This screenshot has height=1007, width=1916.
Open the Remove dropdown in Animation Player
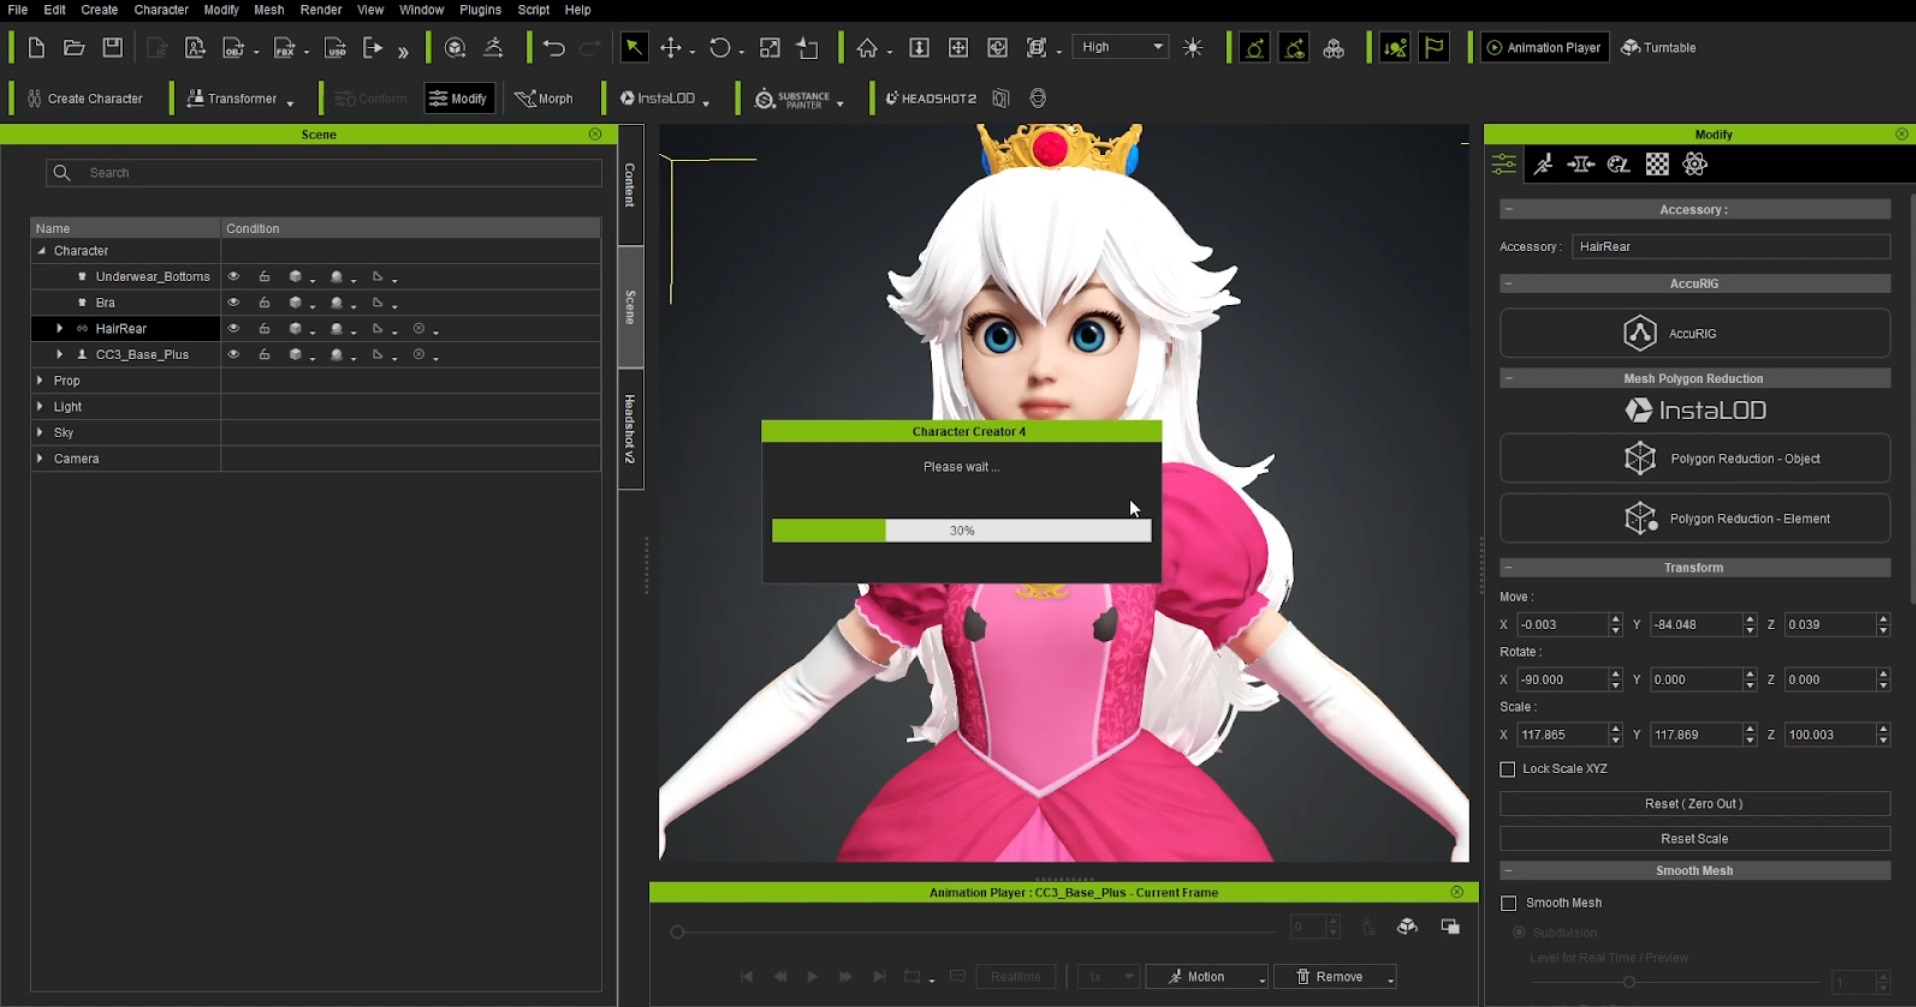[x=1391, y=980]
